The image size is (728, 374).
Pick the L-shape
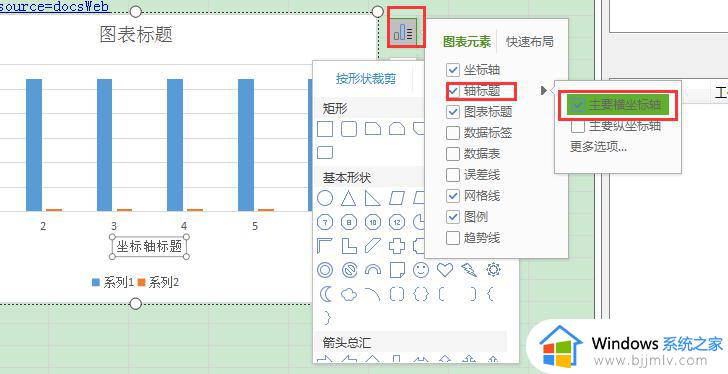coord(349,246)
